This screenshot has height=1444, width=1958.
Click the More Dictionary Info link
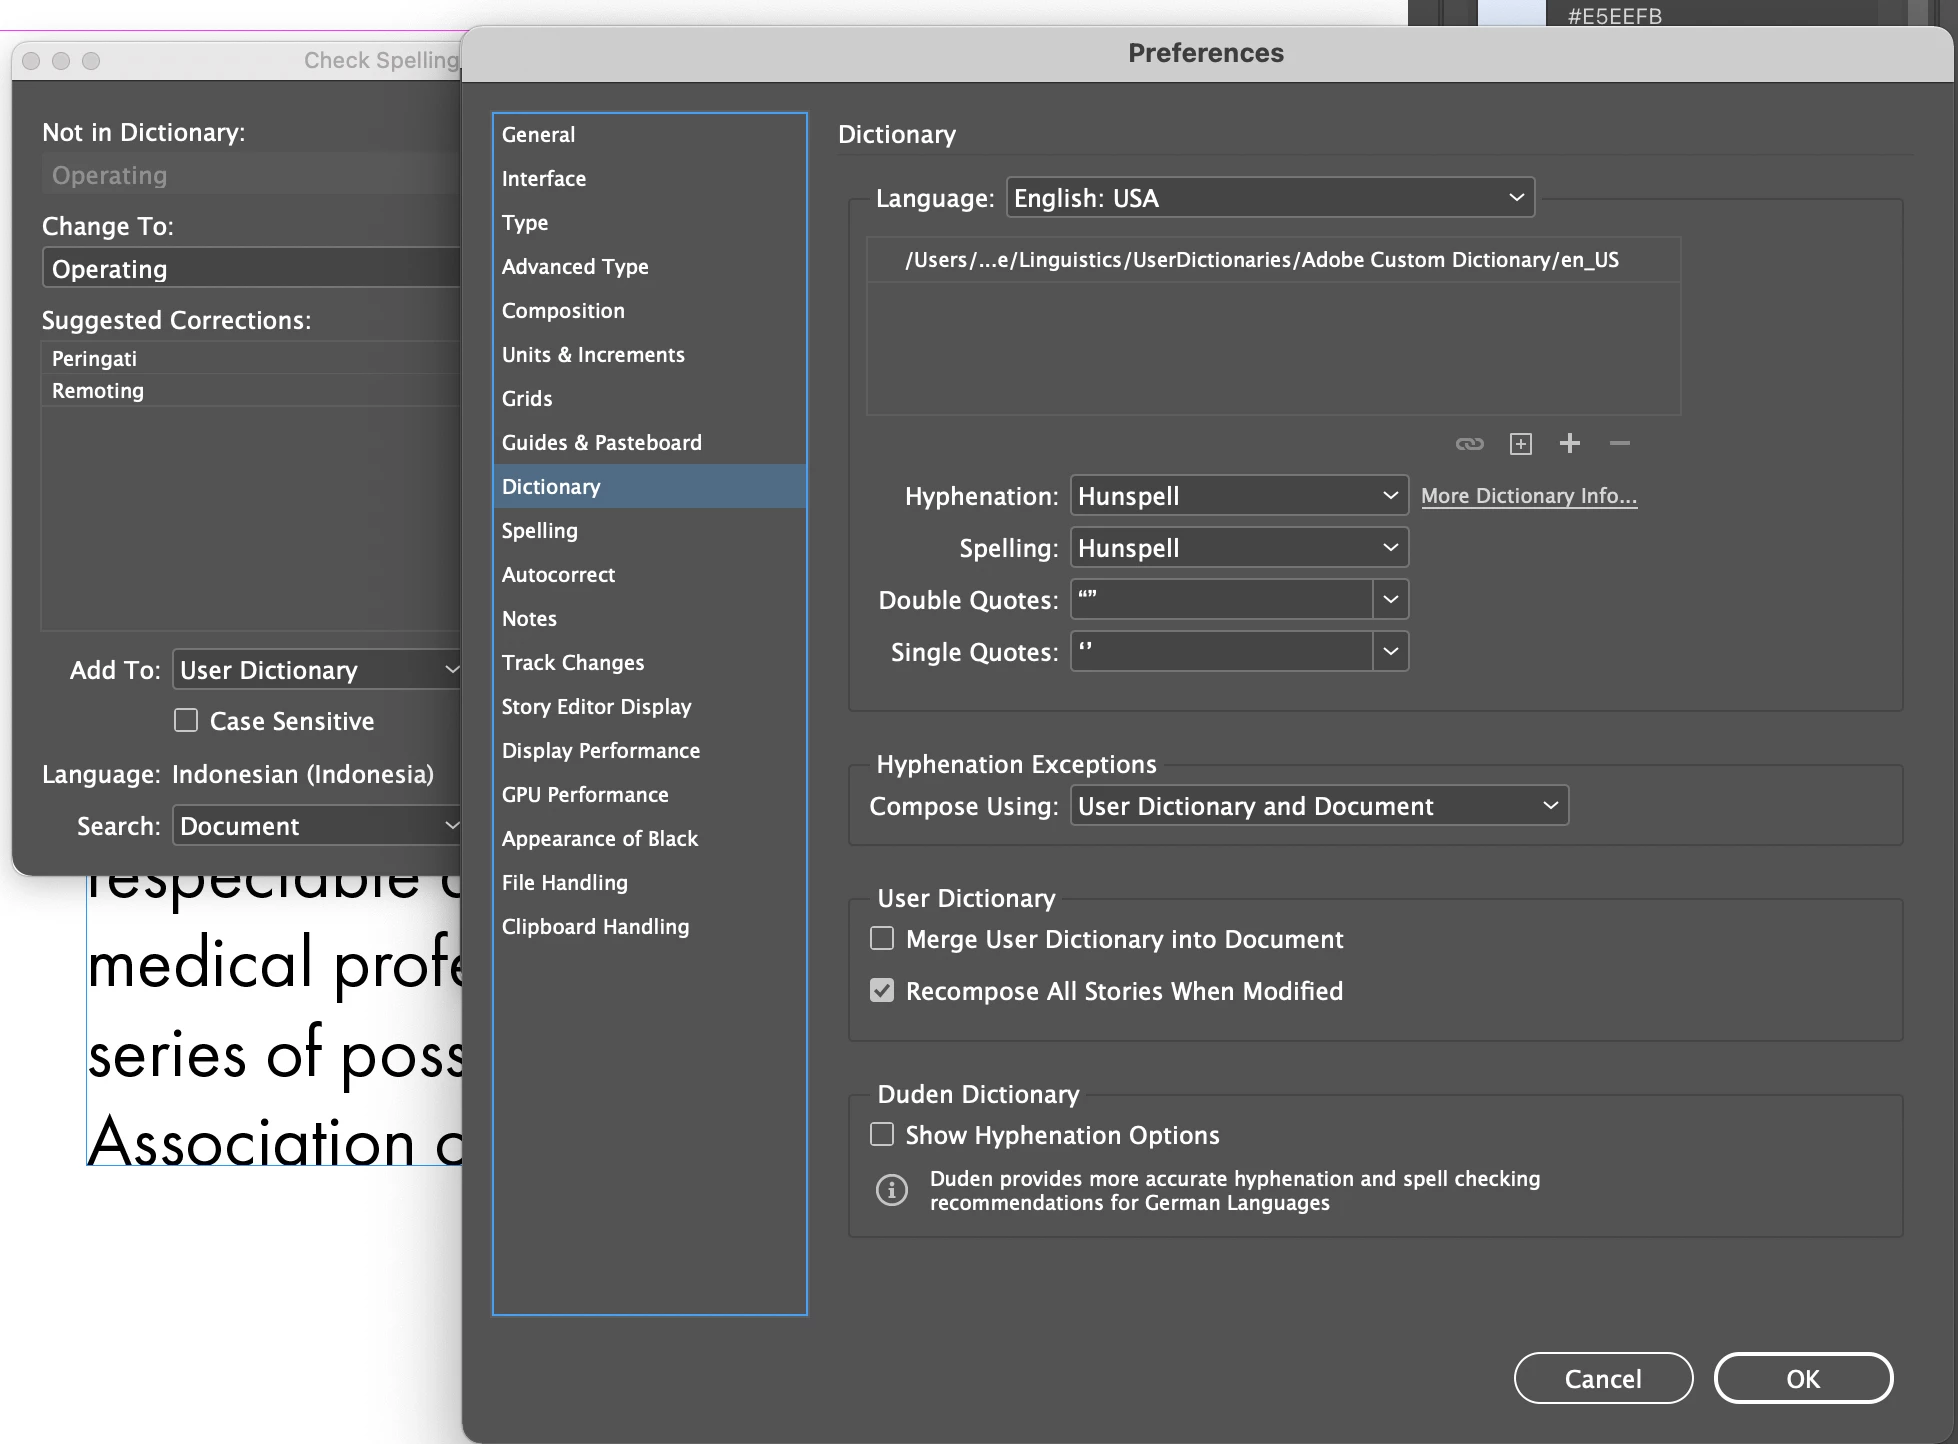[x=1528, y=496]
